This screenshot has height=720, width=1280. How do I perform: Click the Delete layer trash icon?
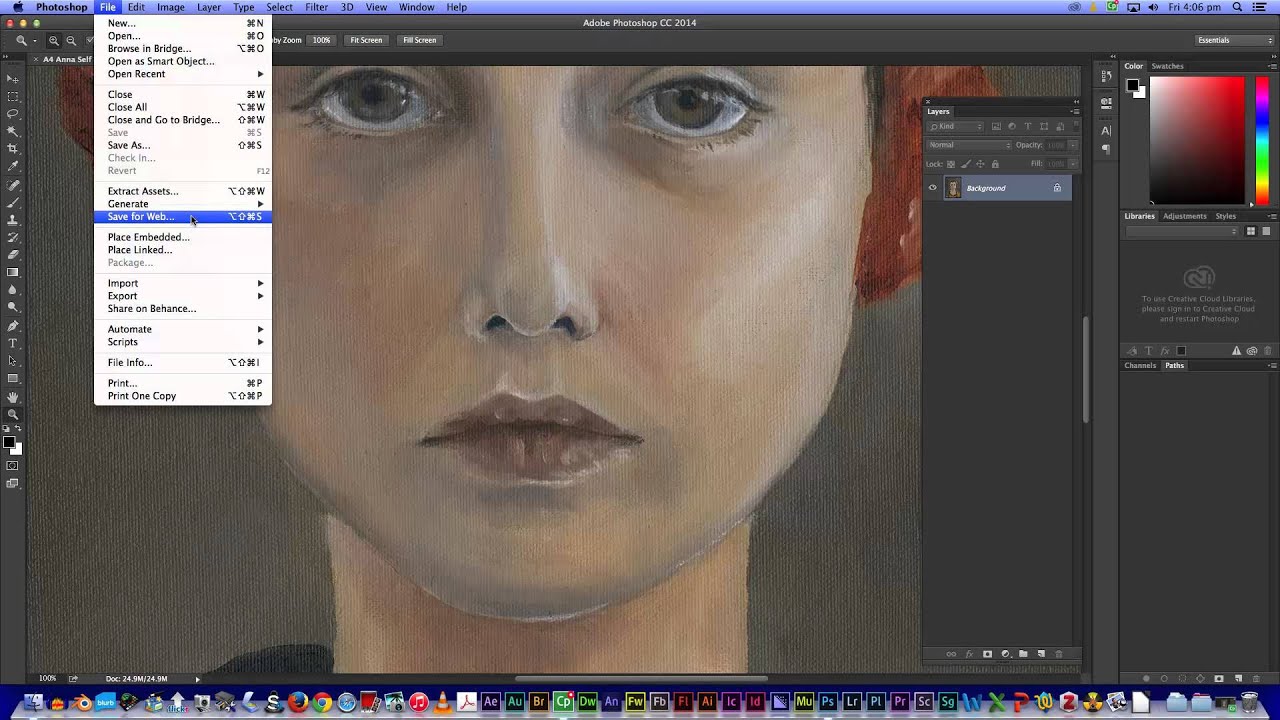(x=1059, y=654)
